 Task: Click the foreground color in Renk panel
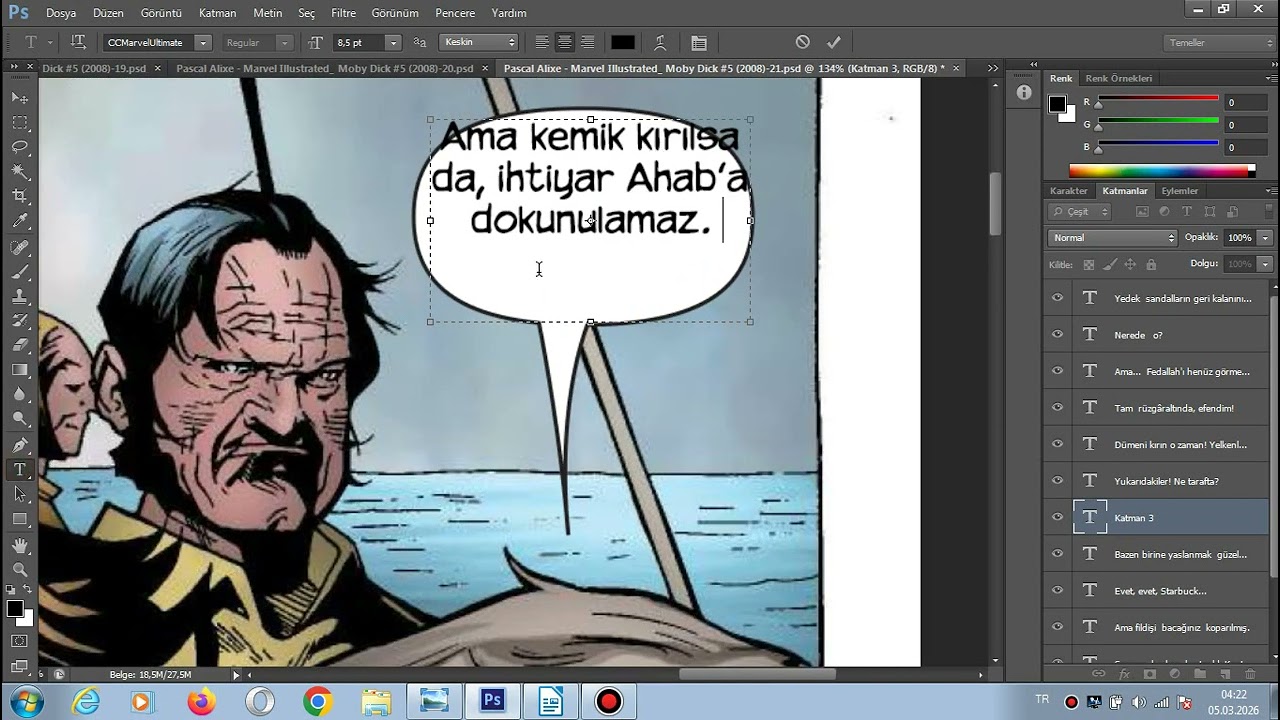tap(1057, 104)
